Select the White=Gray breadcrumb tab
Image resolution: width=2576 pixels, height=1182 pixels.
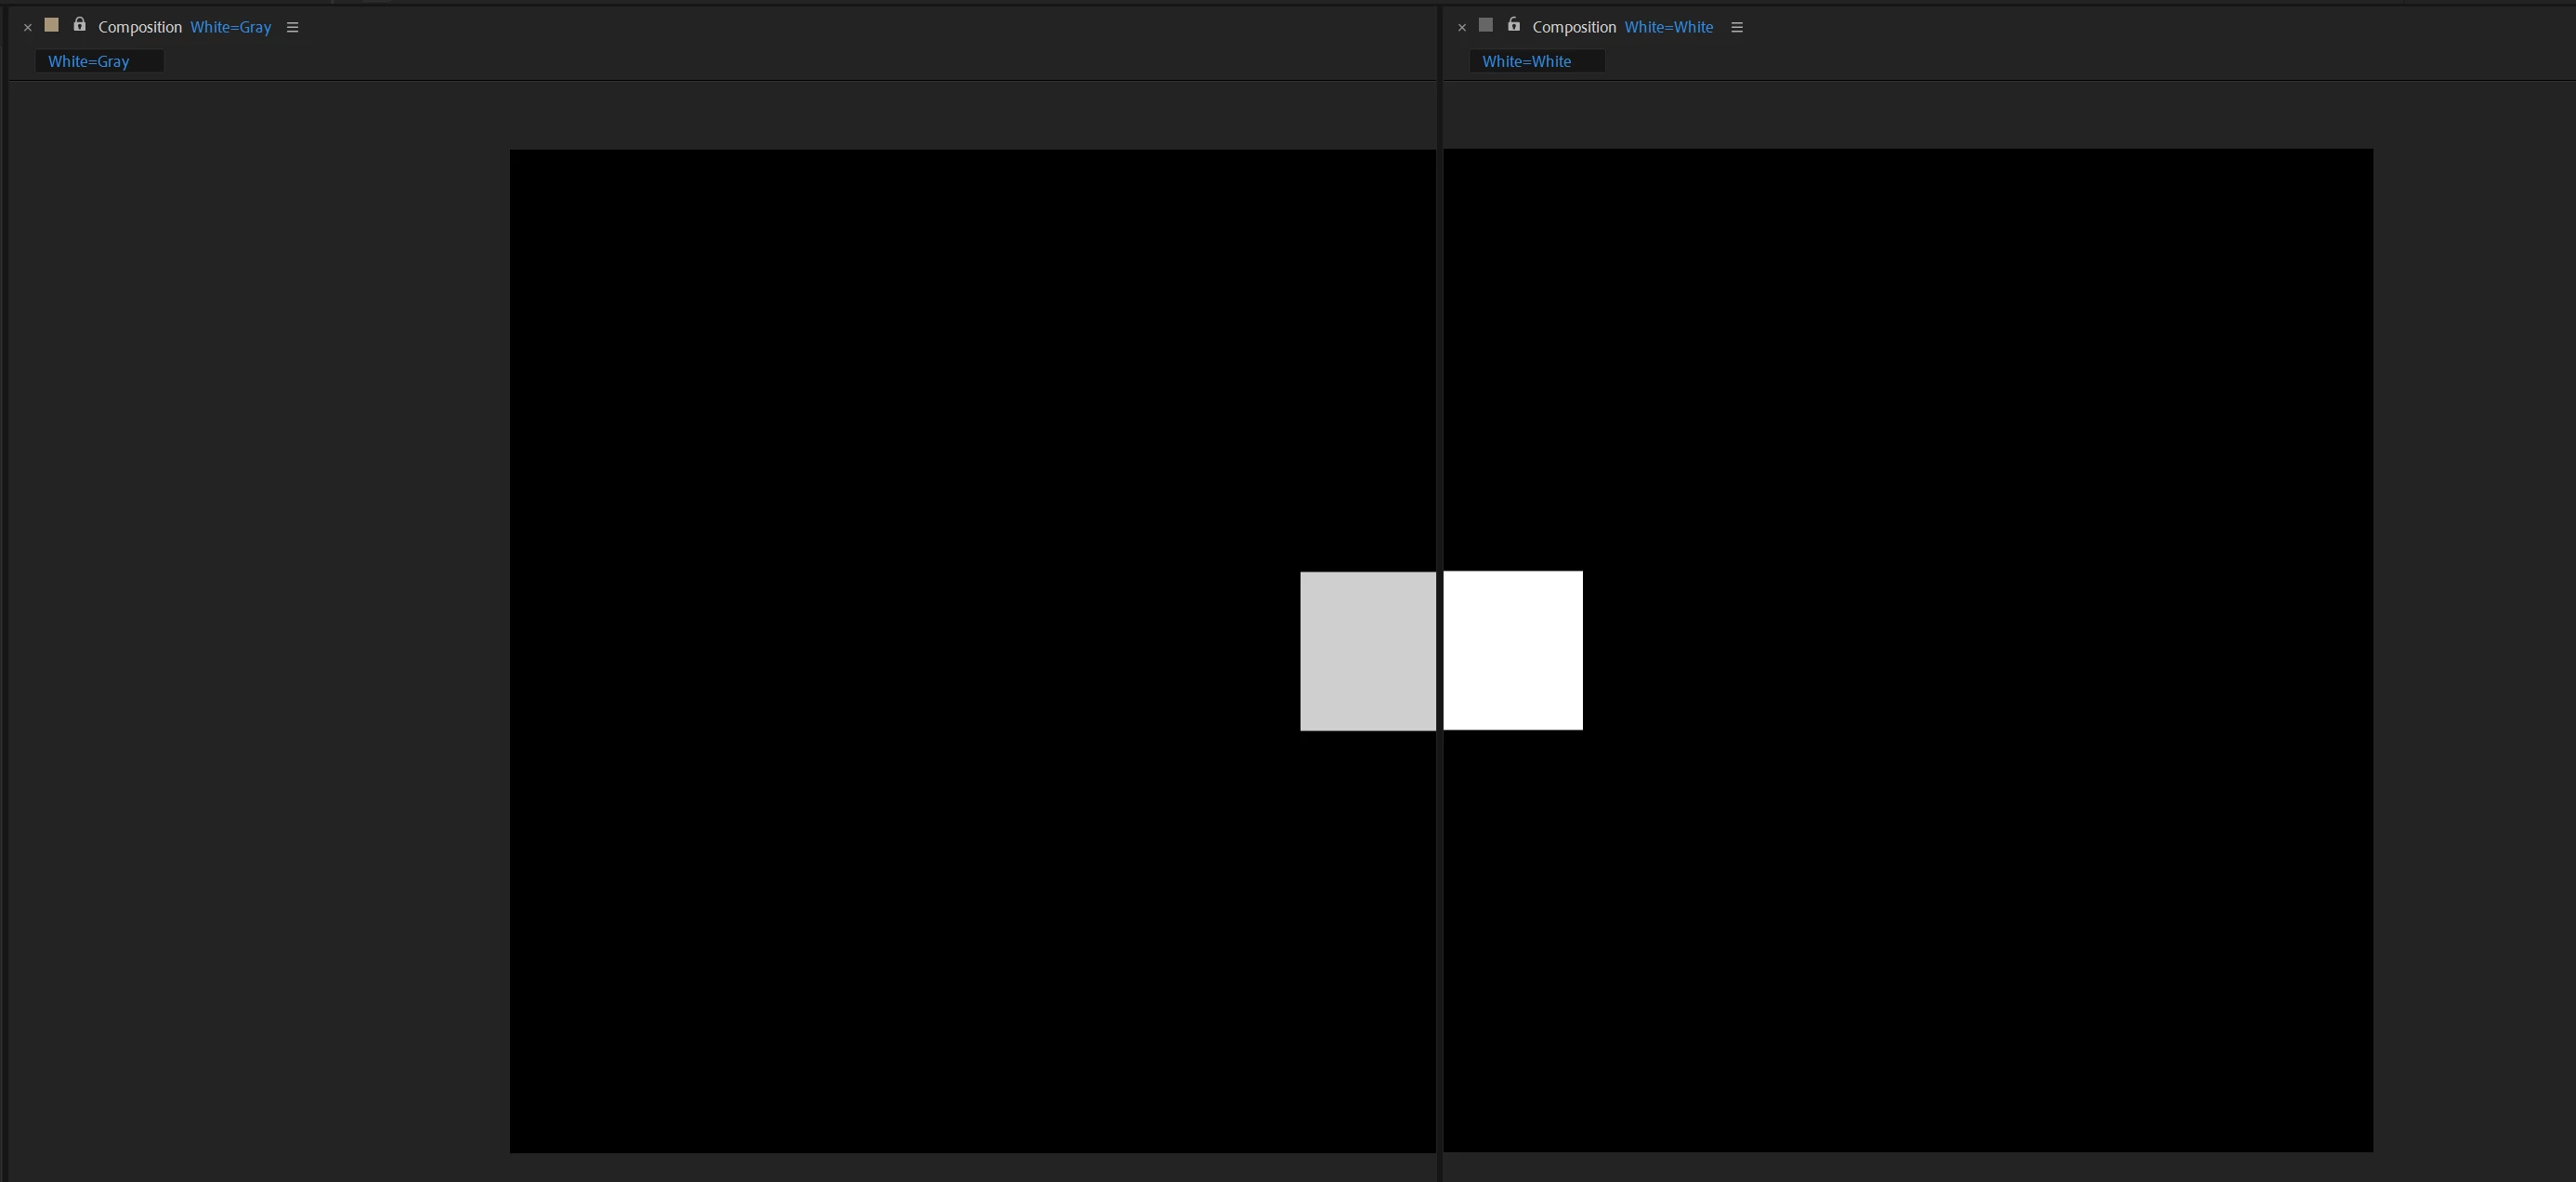coord(89,62)
